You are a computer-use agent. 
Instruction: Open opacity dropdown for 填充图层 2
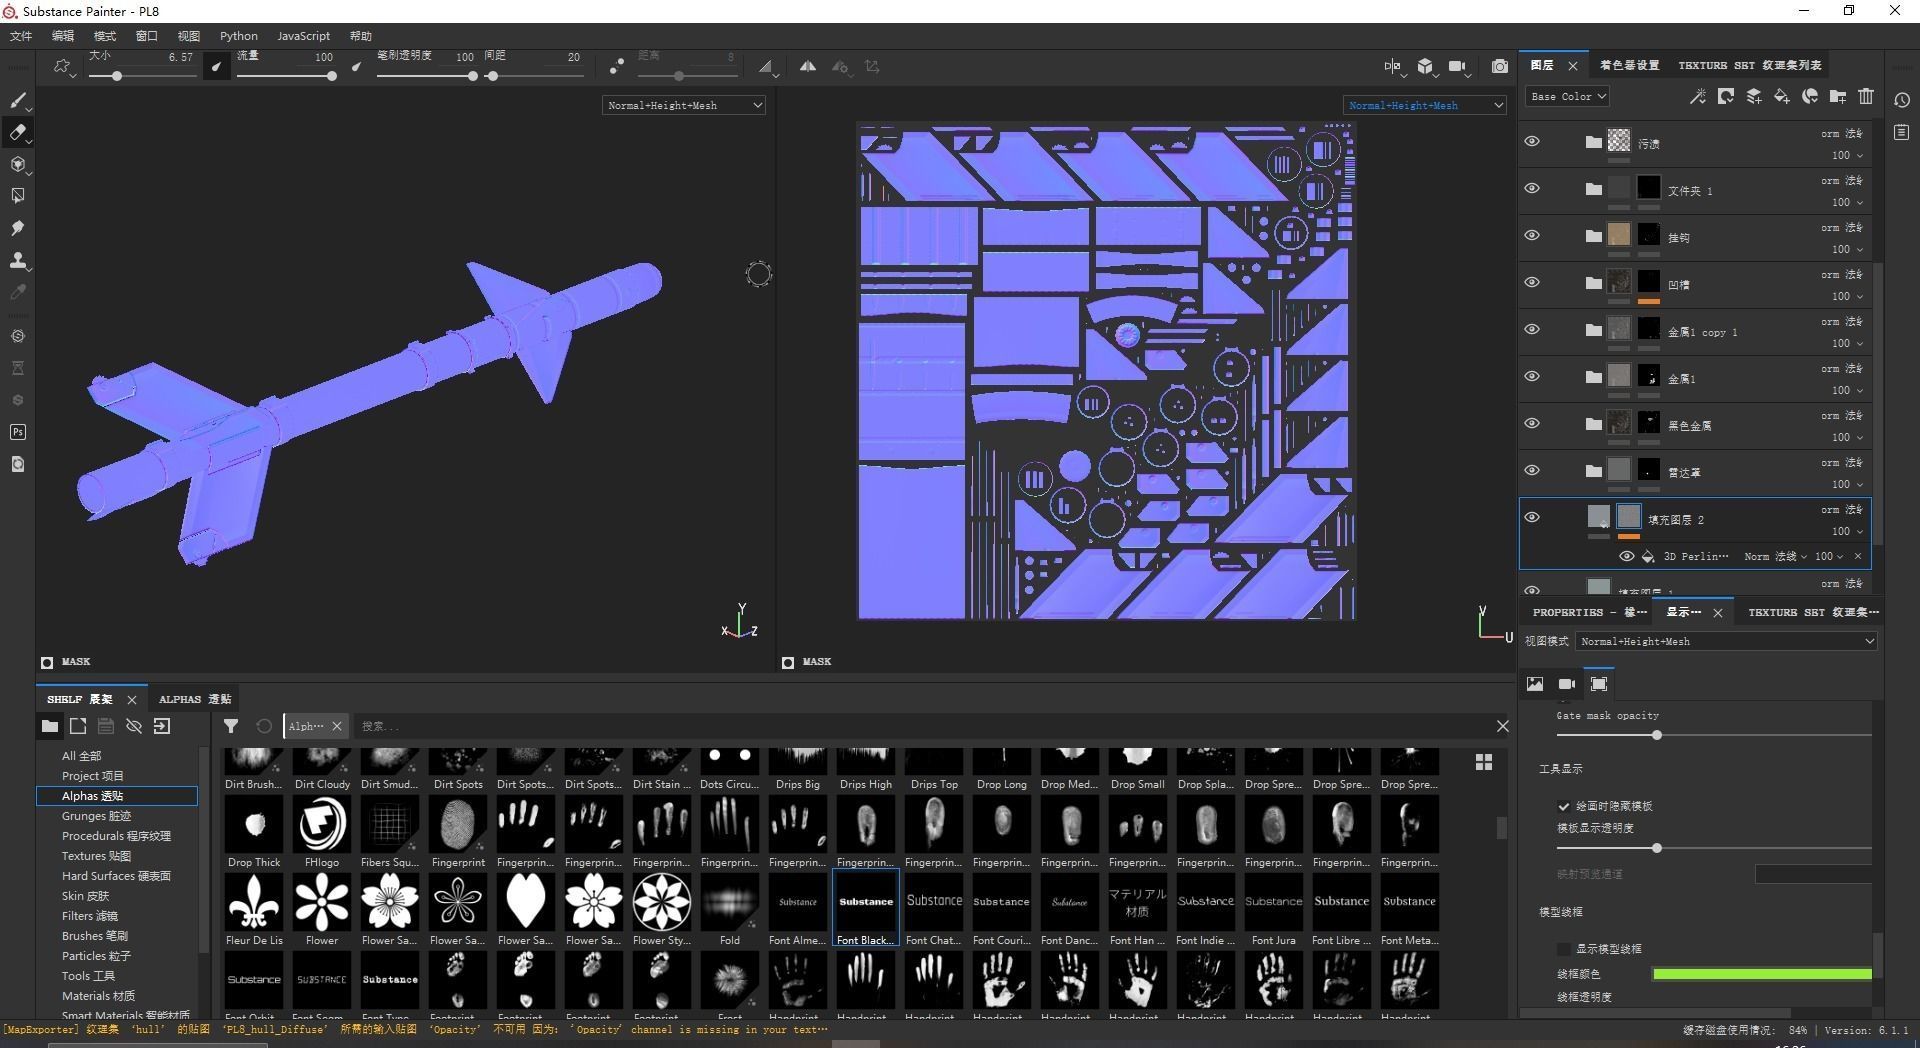1847,531
